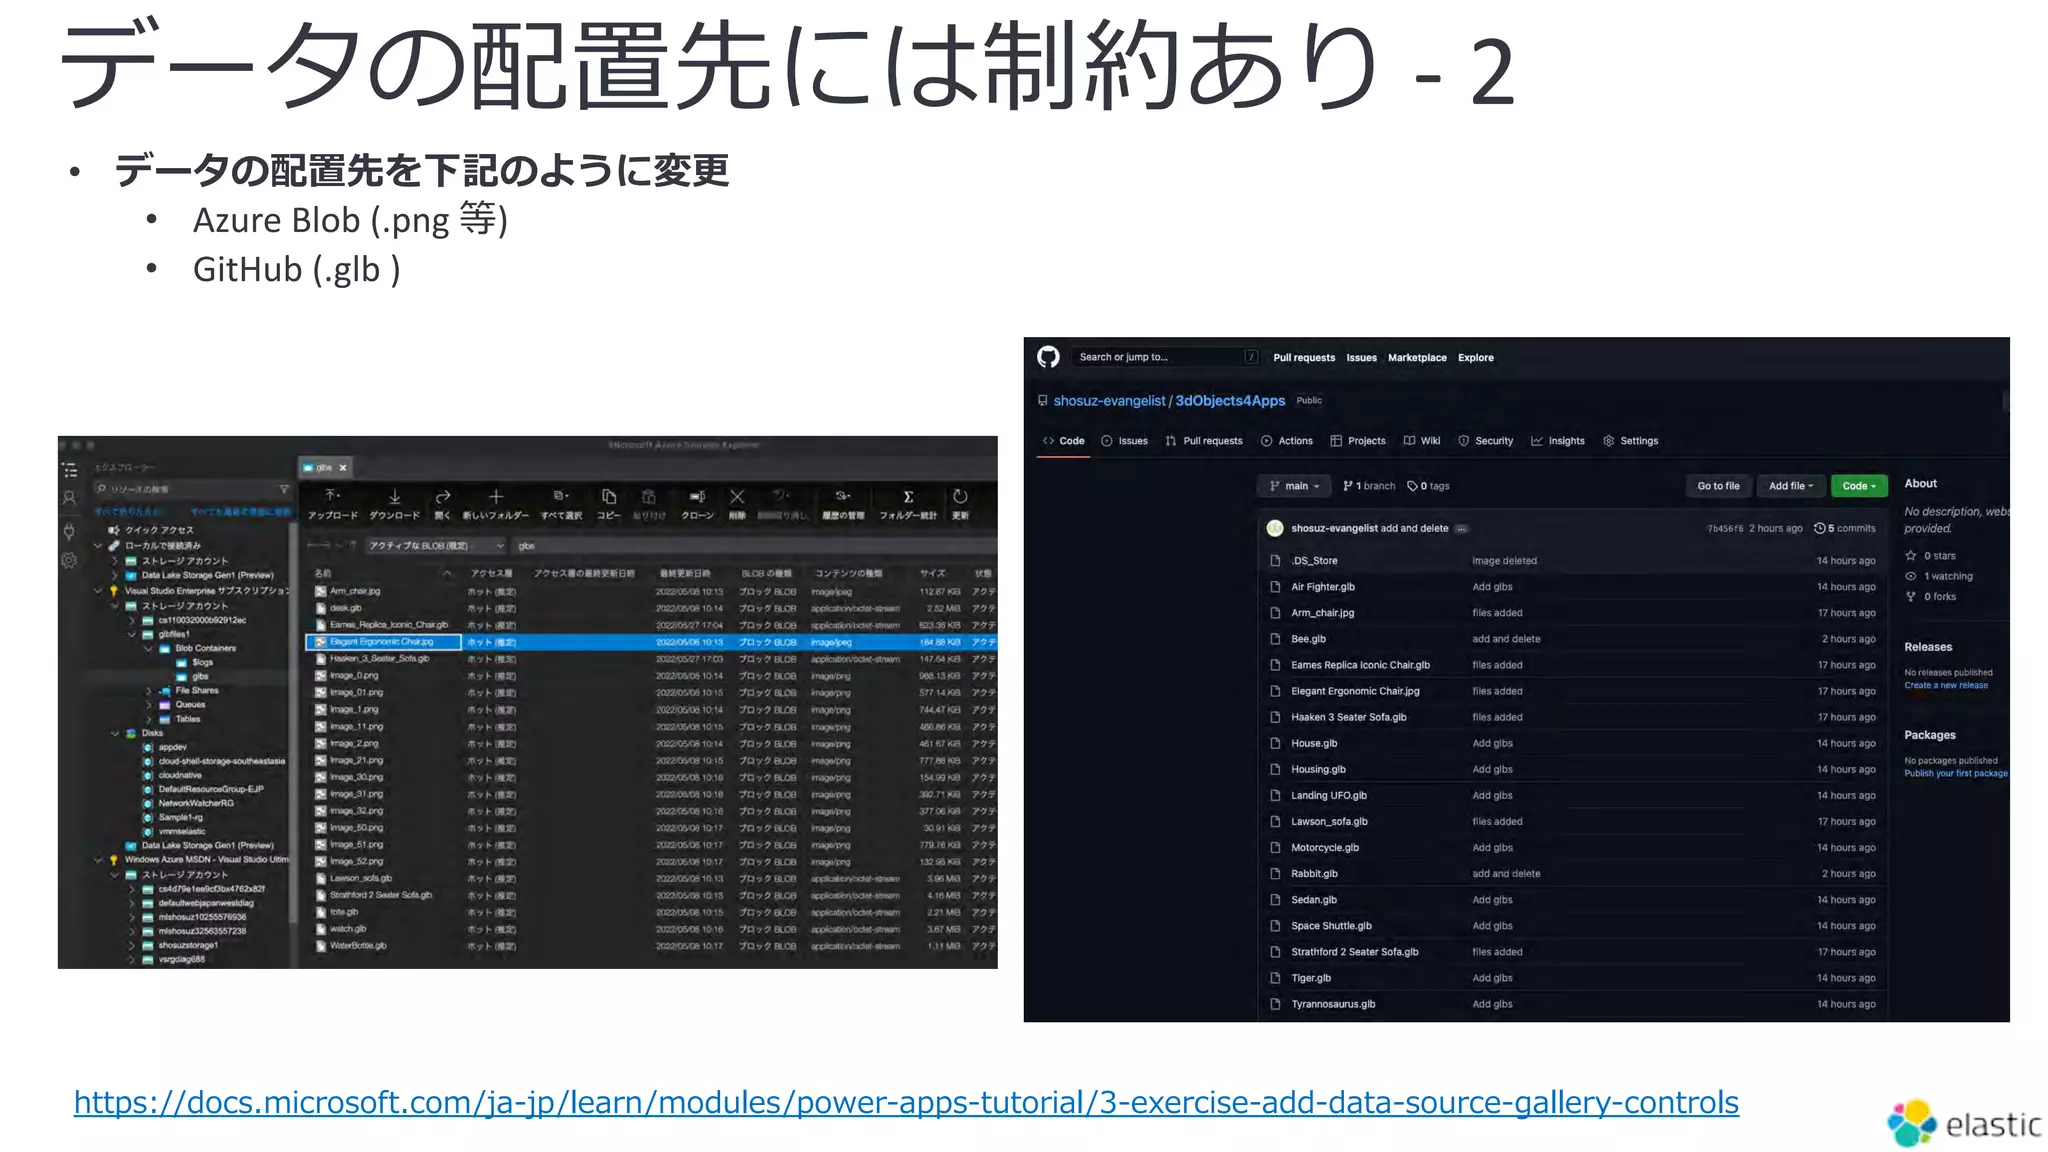This screenshot has height=1152, width=2048.
Task: Click the Select All toolbar icon
Action: [560, 497]
